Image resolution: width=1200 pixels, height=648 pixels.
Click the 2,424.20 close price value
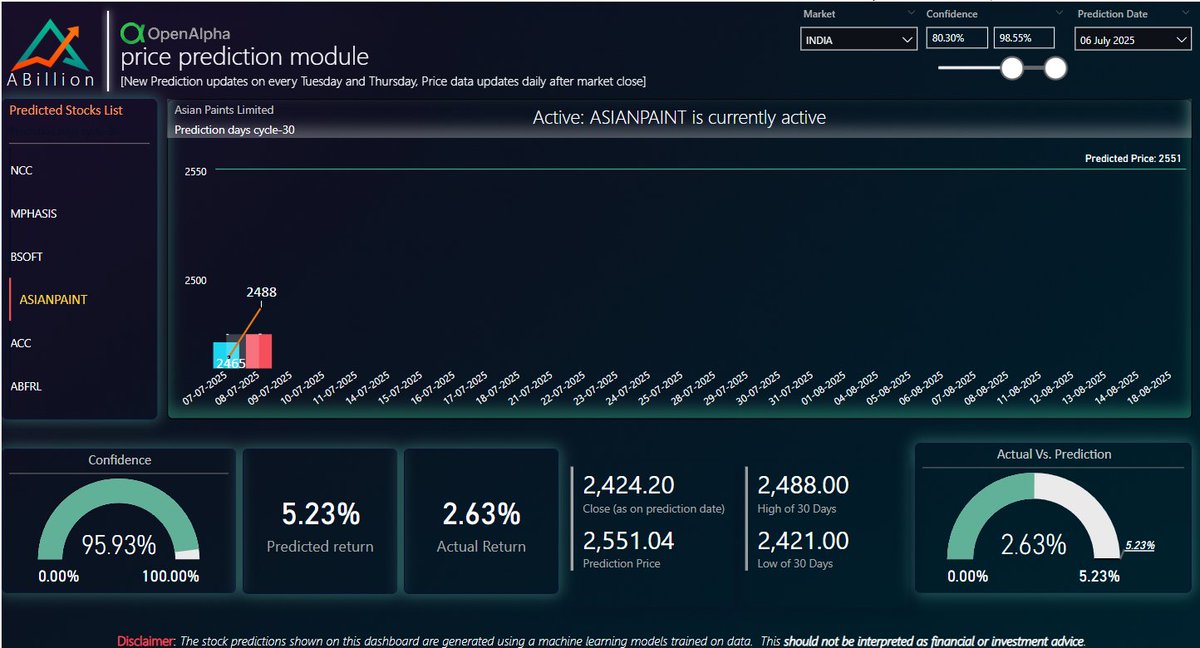[629, 485]
